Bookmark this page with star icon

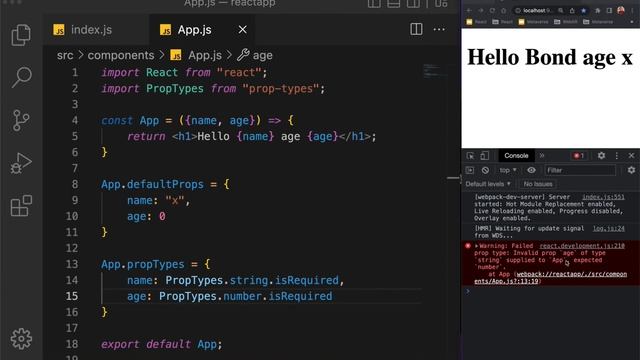[x=584, y=11]
